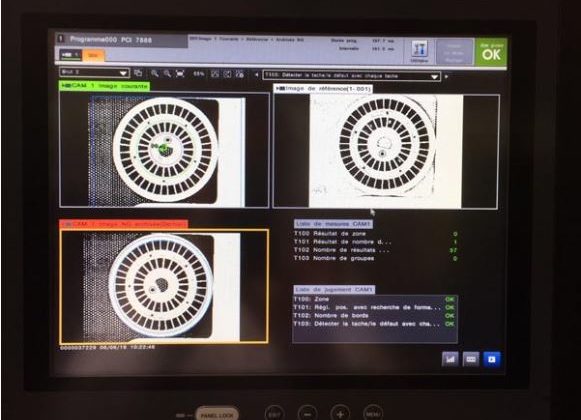Select the archived NG image thumbnail
The height and width of the screenshot is (420, 581).
(164, 287)
